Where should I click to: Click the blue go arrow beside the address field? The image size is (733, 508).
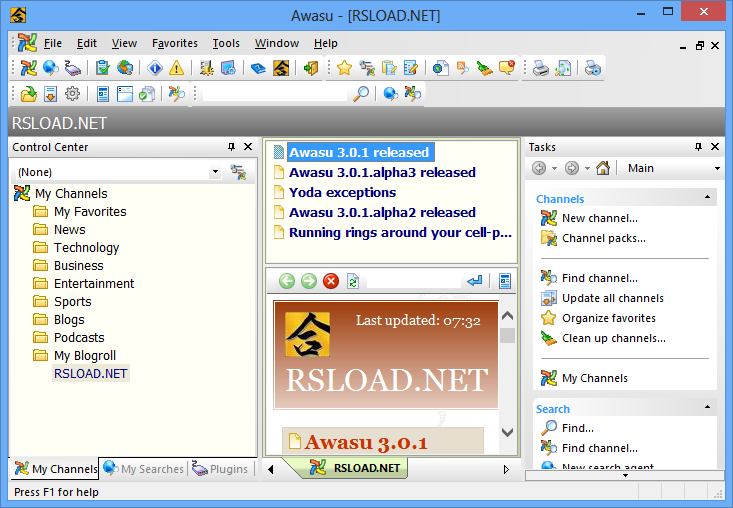click(474, 281)
